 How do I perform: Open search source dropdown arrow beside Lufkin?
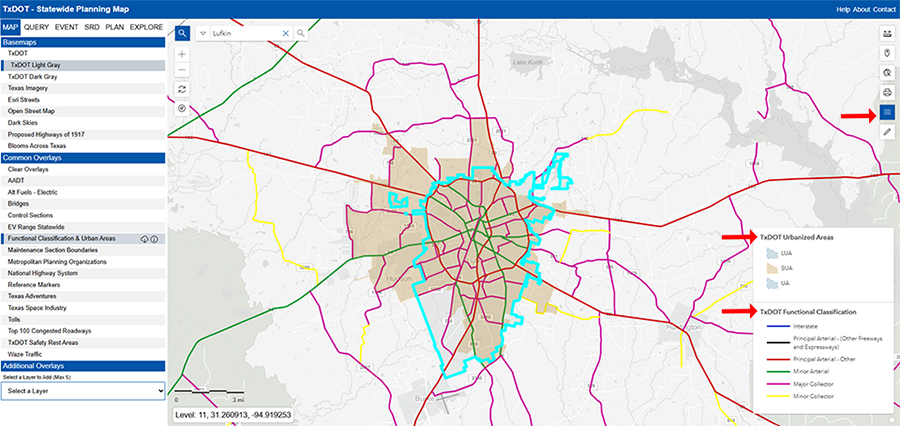203,33
